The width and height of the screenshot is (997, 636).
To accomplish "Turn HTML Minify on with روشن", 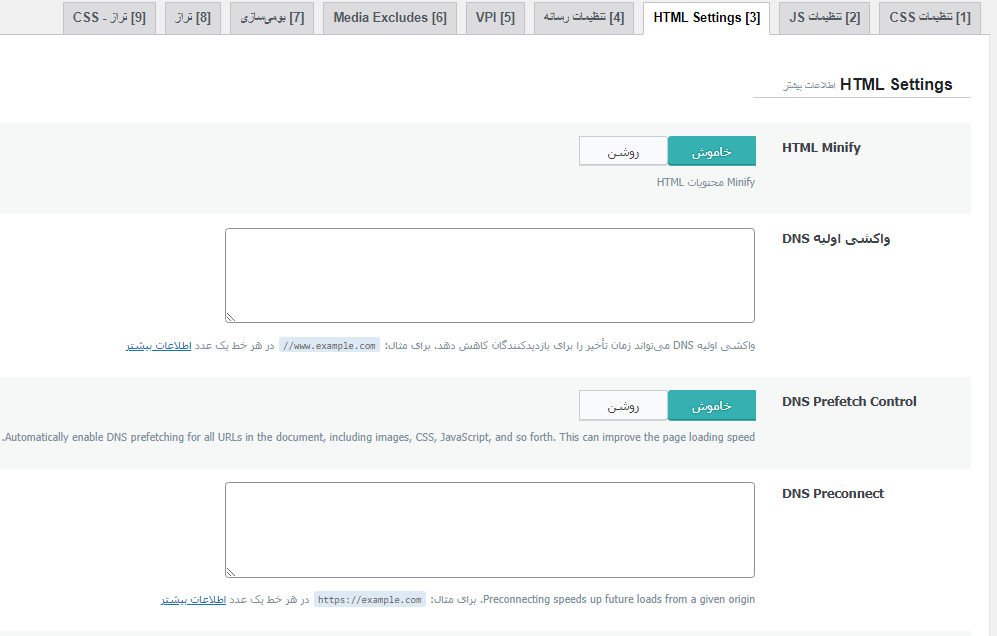I will [623, 152].
